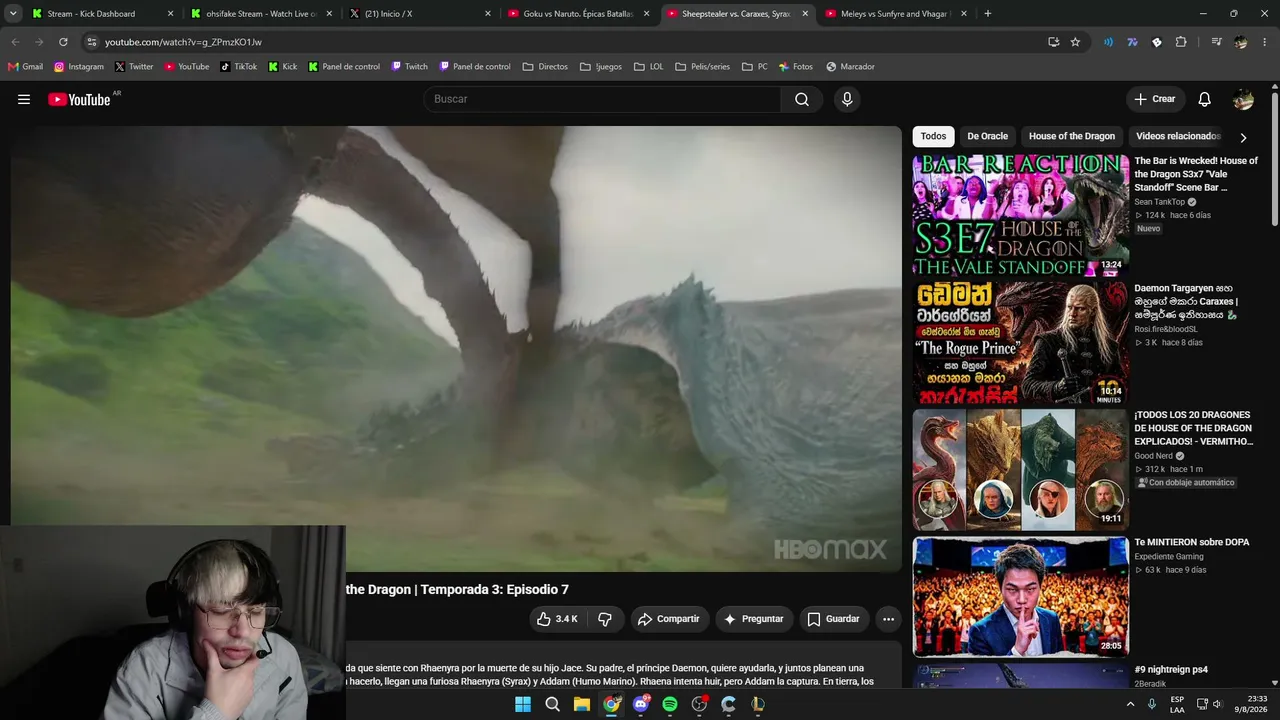Open the Marcador bookmark link
Screen dimensions: 1280x720
(850, 67)
